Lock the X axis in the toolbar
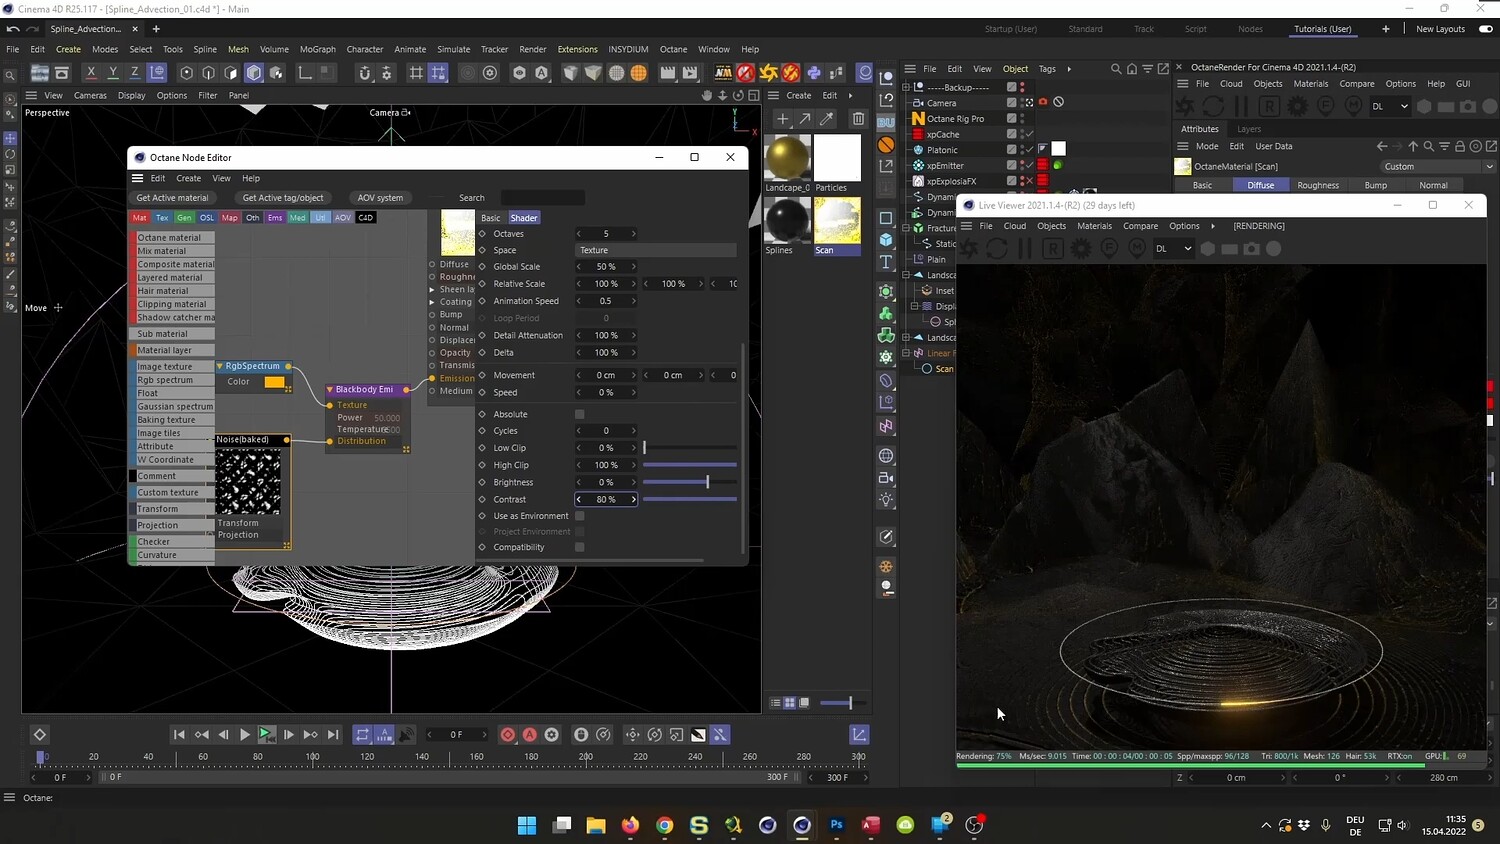 click(91, 72)
